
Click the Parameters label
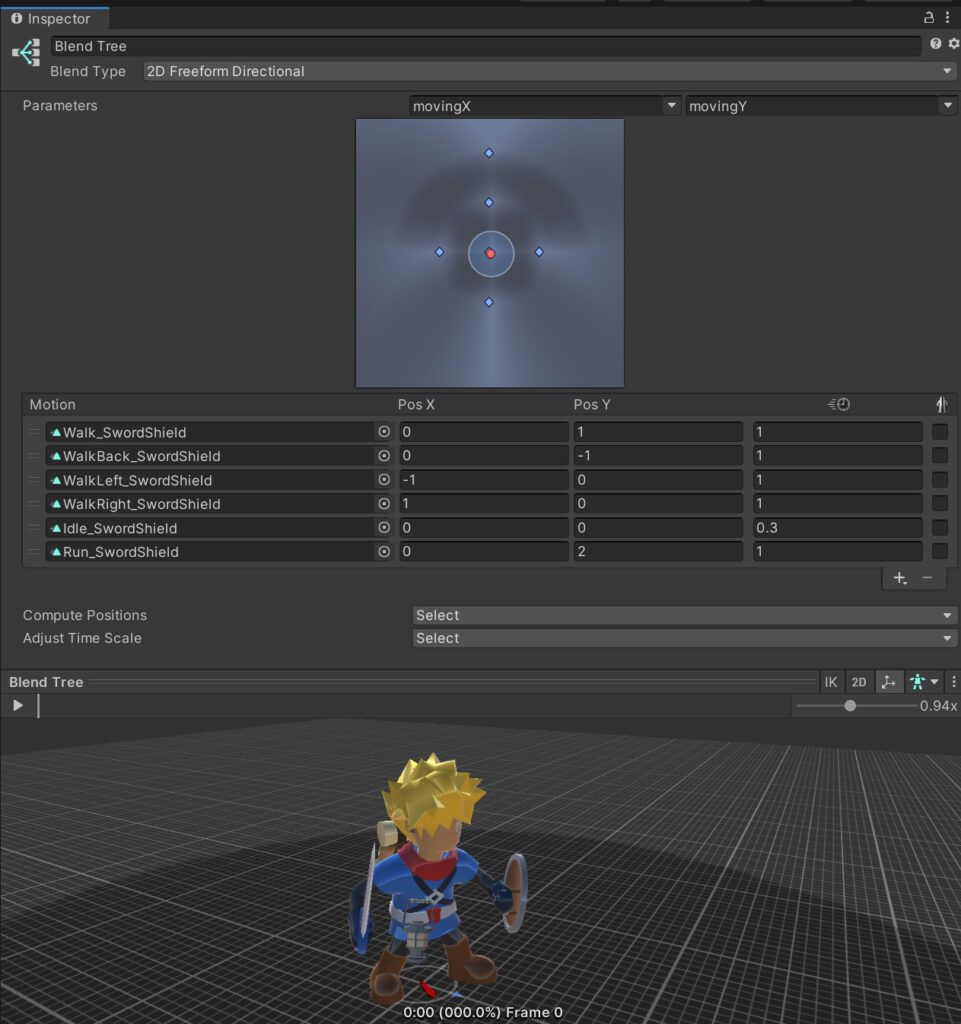pos(60,106)
